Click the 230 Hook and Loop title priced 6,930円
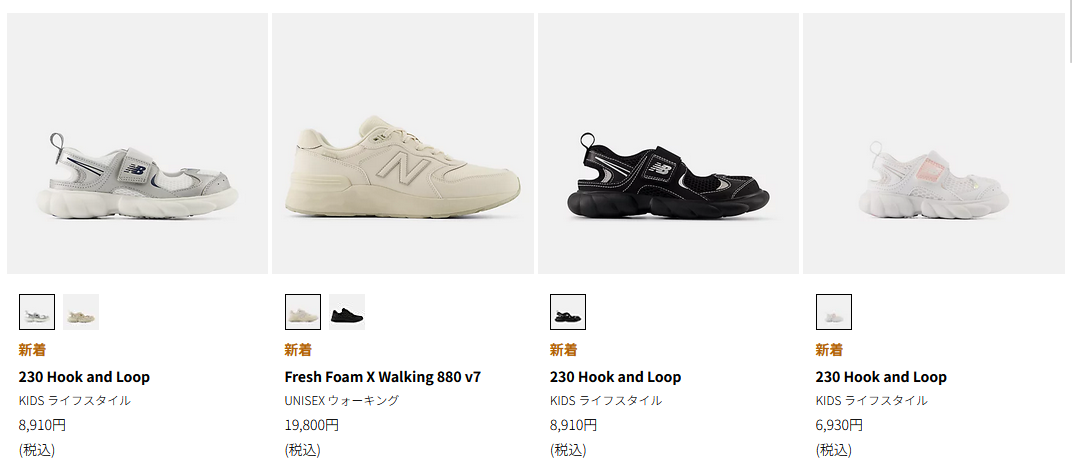The width and height of the screenshot is (1072, 473). [x=881, y=377]
